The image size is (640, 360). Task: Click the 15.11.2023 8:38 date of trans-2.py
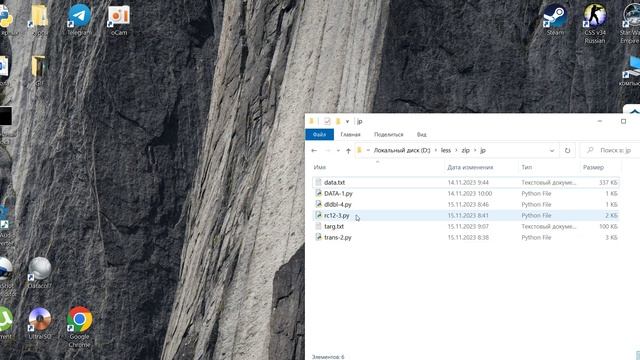pyautogui.click(x=468, y=238)
